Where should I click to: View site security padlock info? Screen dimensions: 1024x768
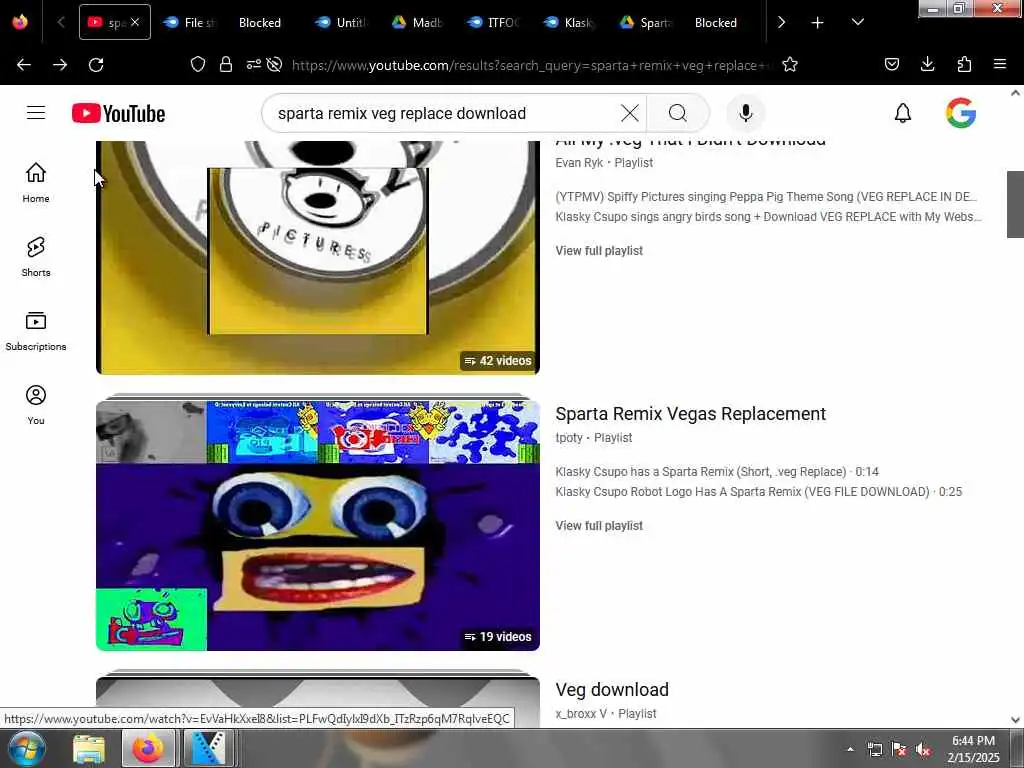[x=226, y=64]
